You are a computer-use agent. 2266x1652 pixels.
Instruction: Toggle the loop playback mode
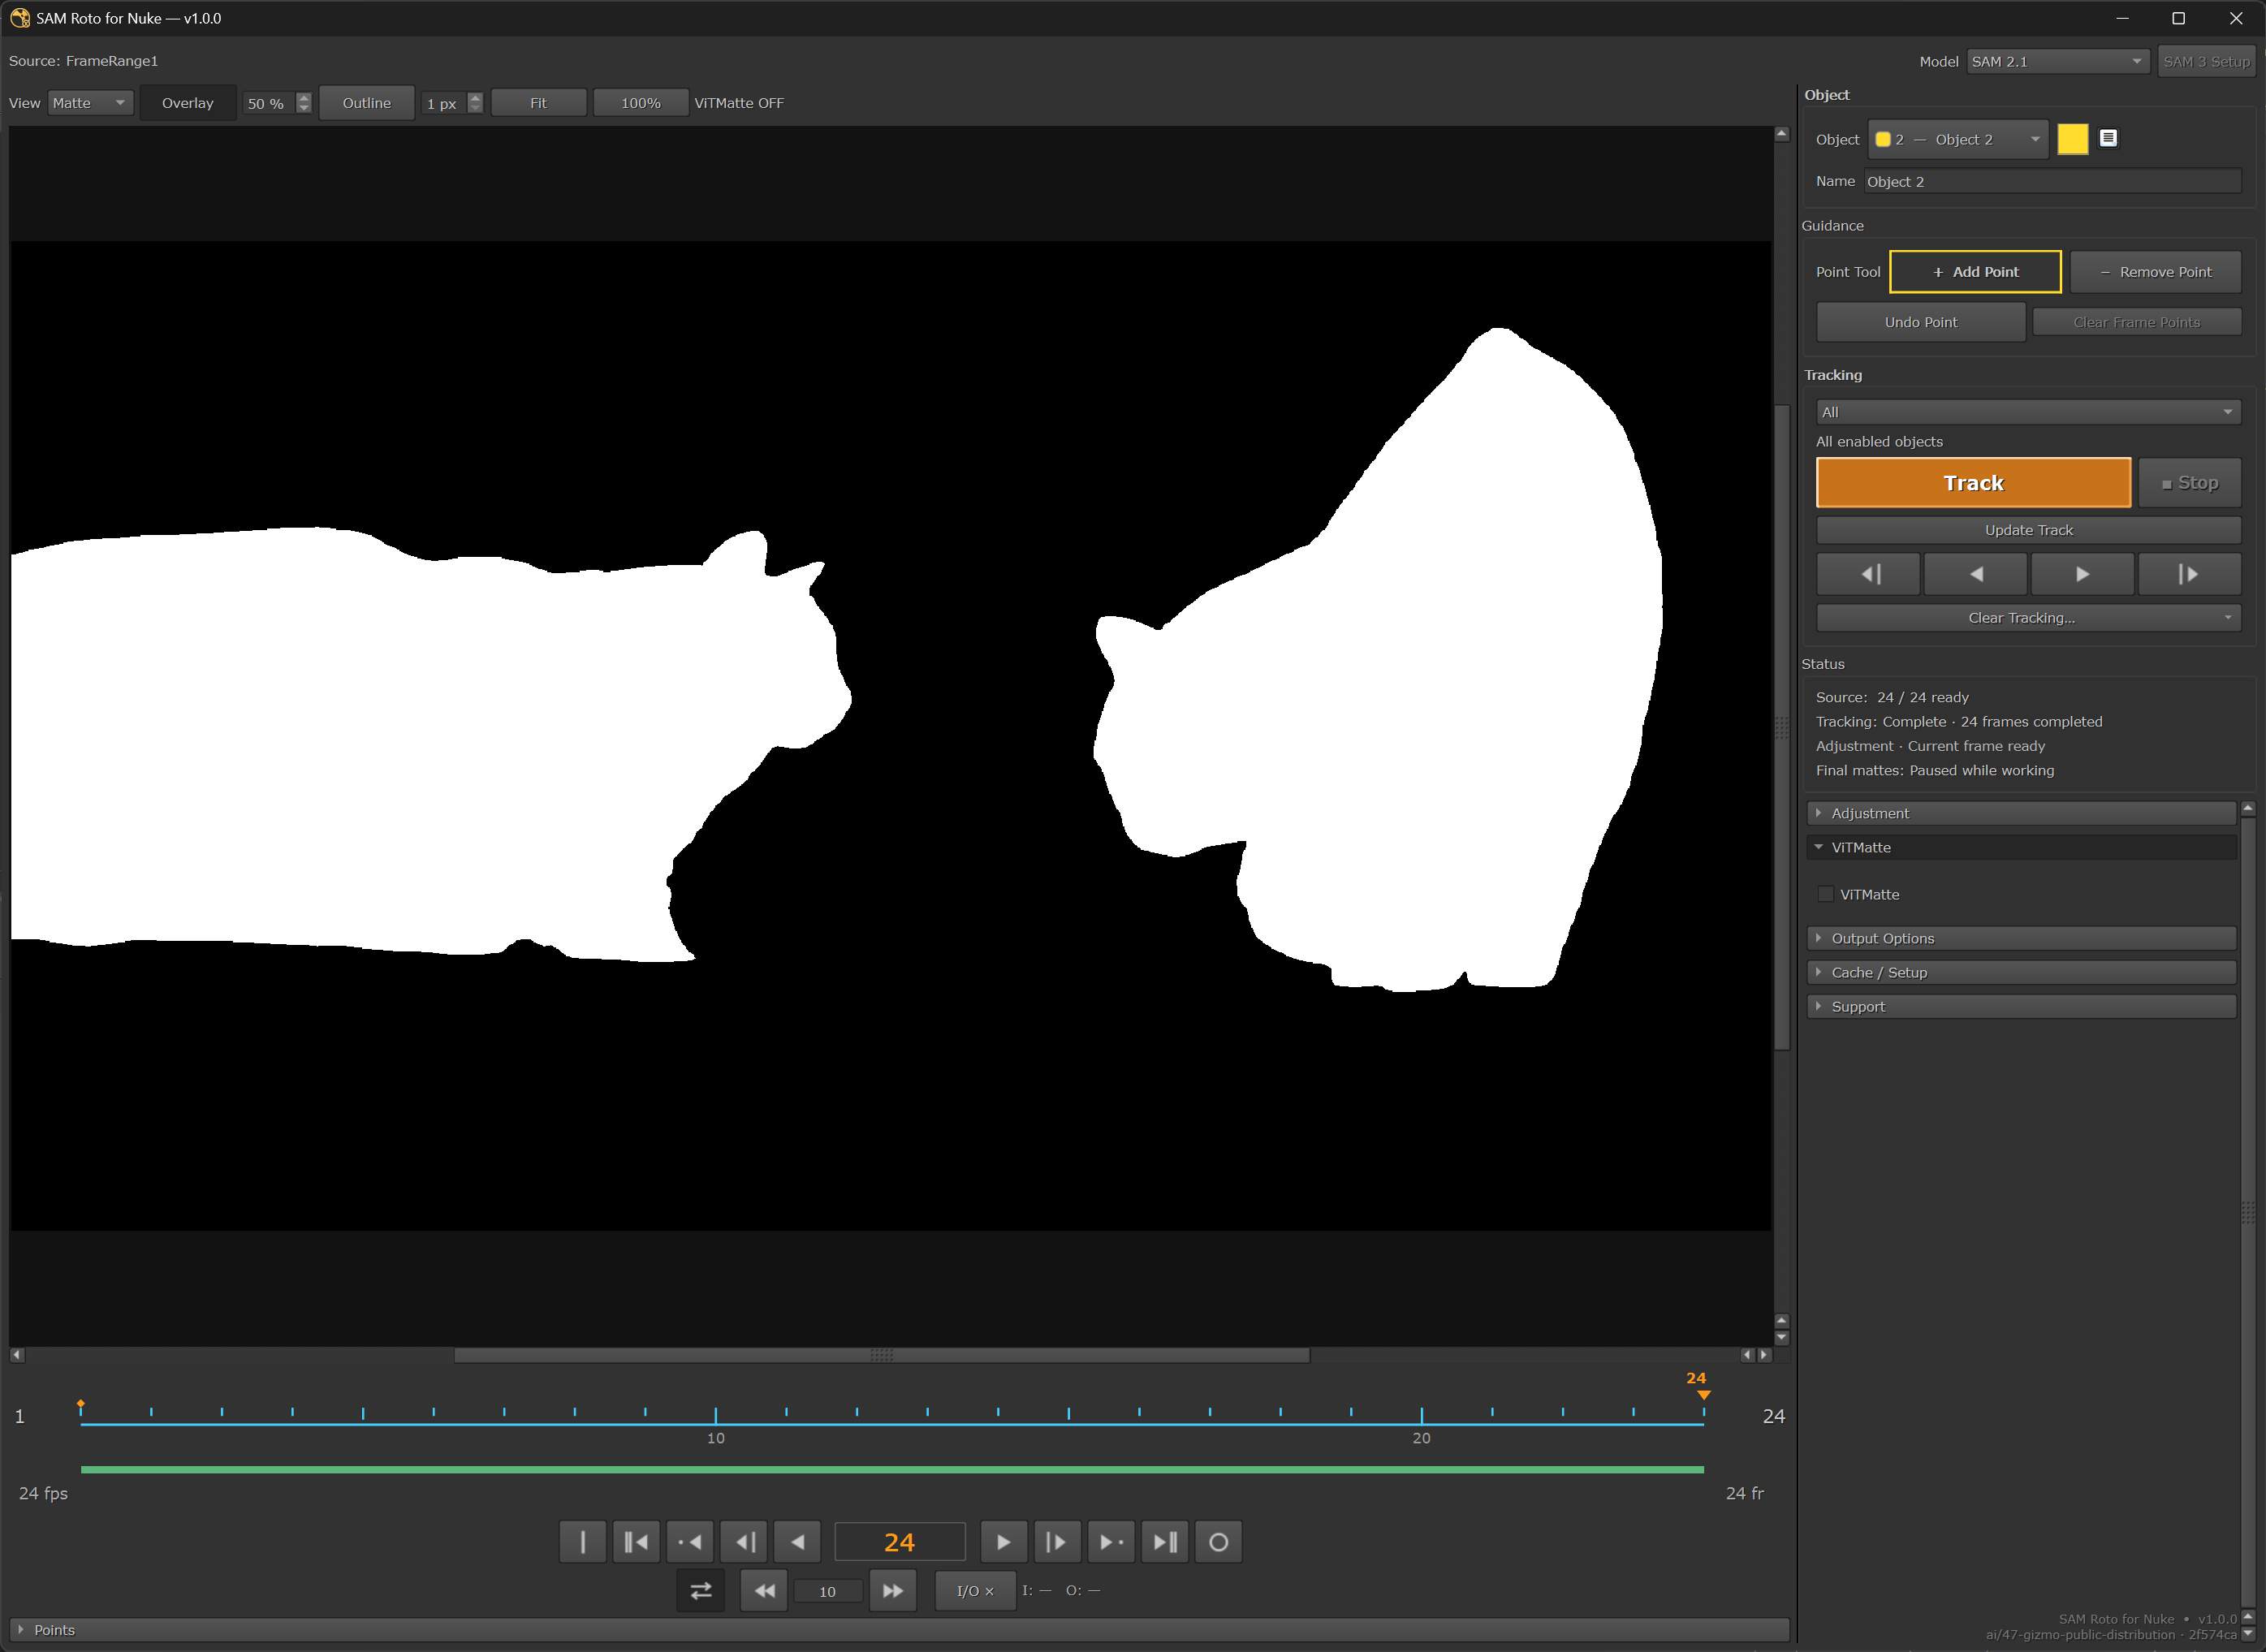(701, 1591)
